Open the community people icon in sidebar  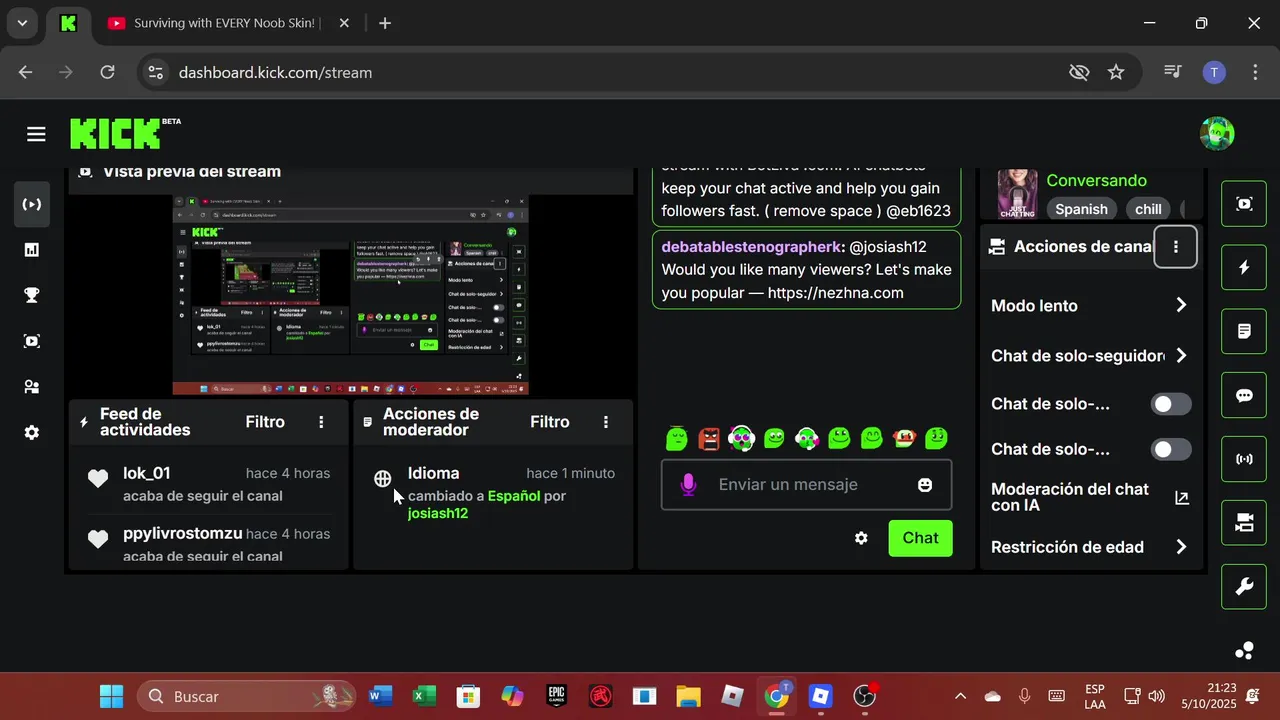point(32,387)
